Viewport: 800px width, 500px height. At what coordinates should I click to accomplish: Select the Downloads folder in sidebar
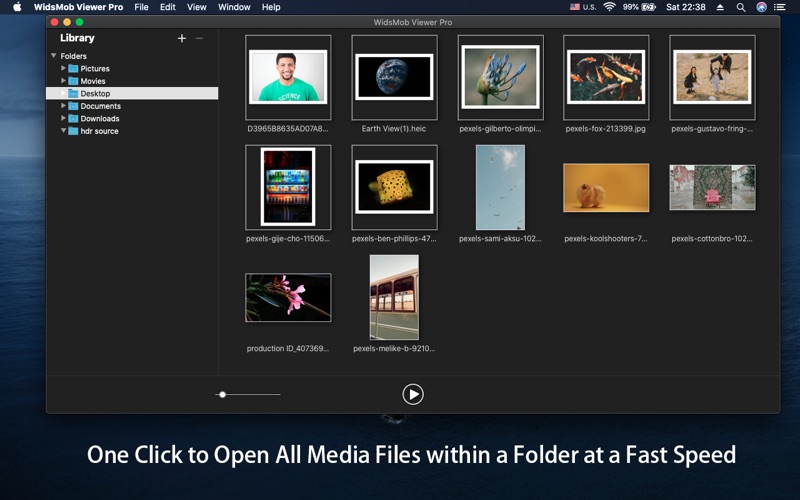99,119
